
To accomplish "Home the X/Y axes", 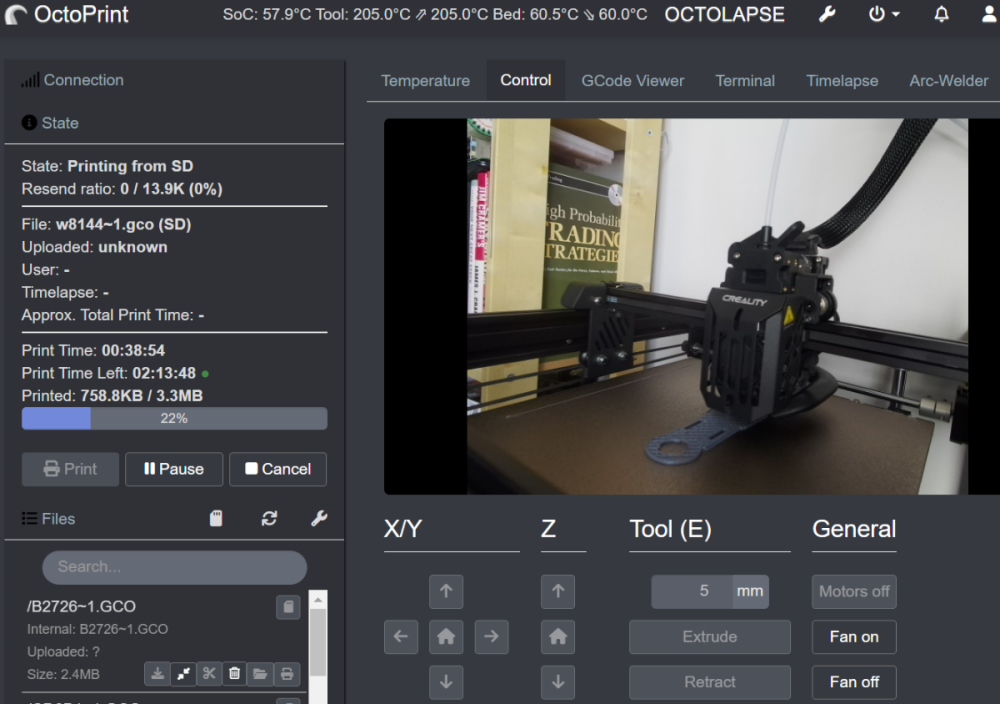I will (x=446, y=637).
